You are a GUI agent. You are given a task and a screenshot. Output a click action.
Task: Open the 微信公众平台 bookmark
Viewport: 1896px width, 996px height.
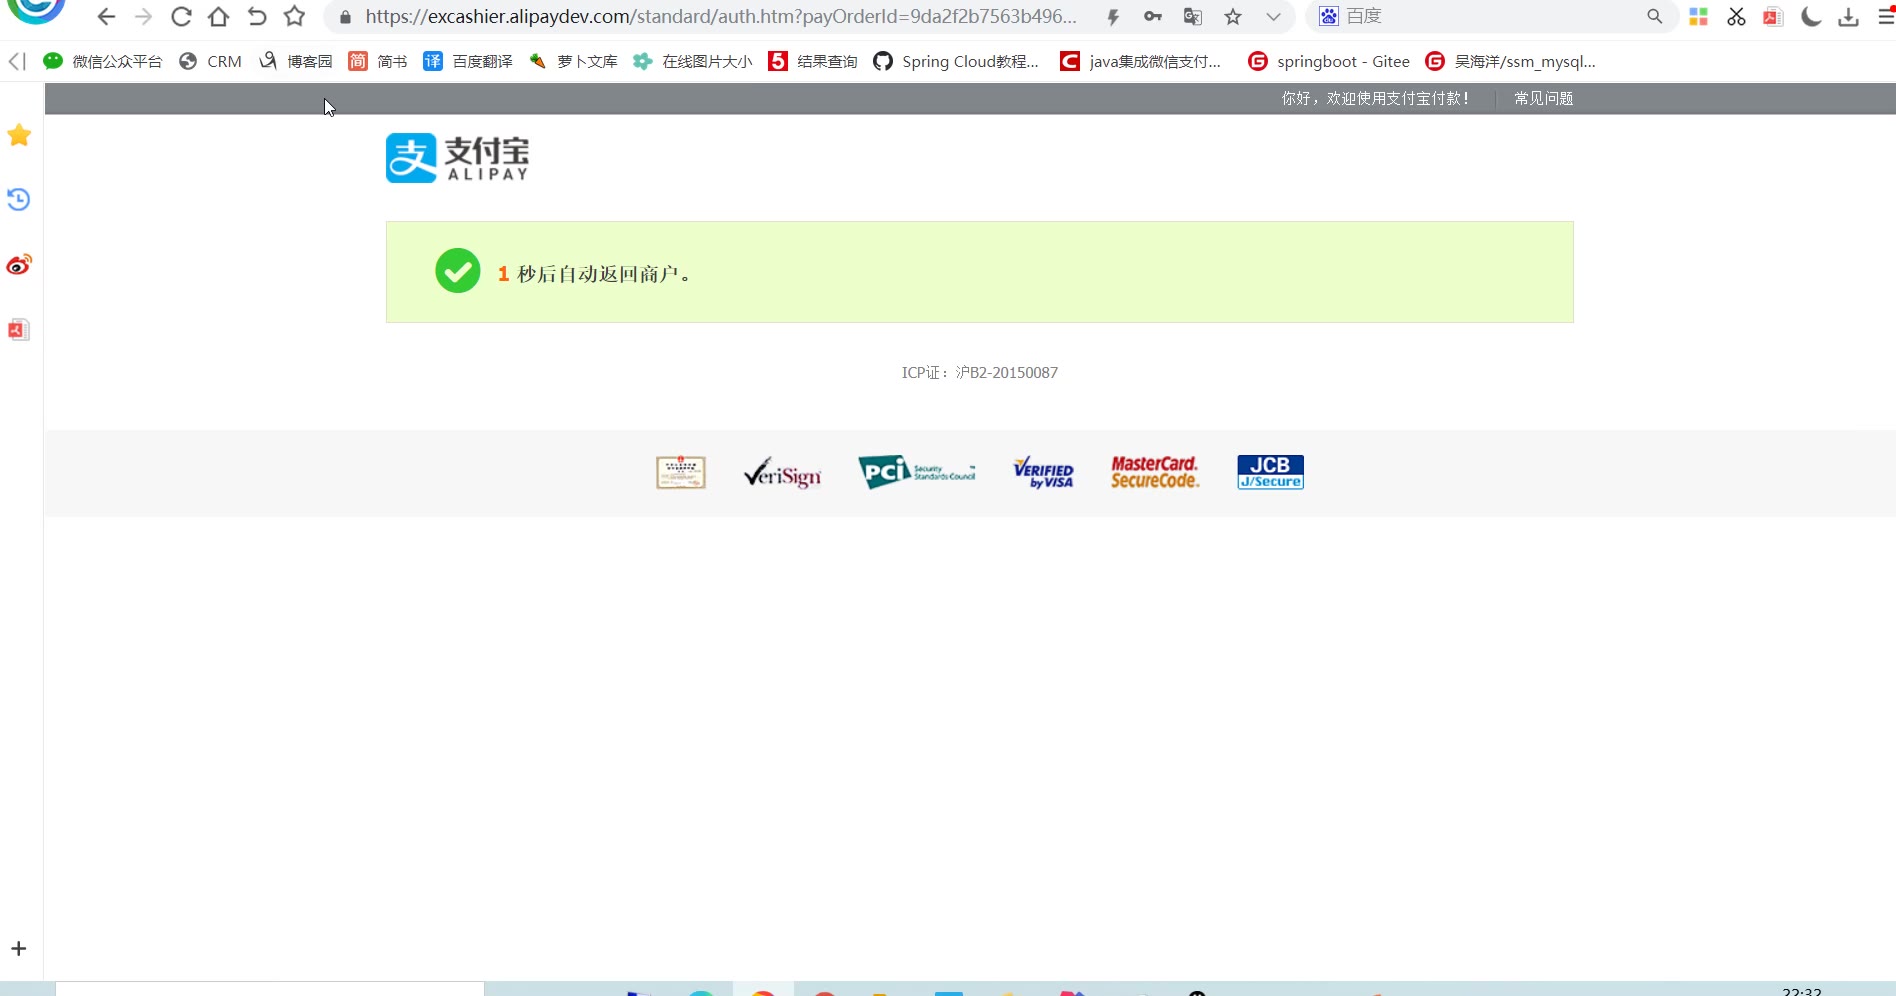click(102, 61)
